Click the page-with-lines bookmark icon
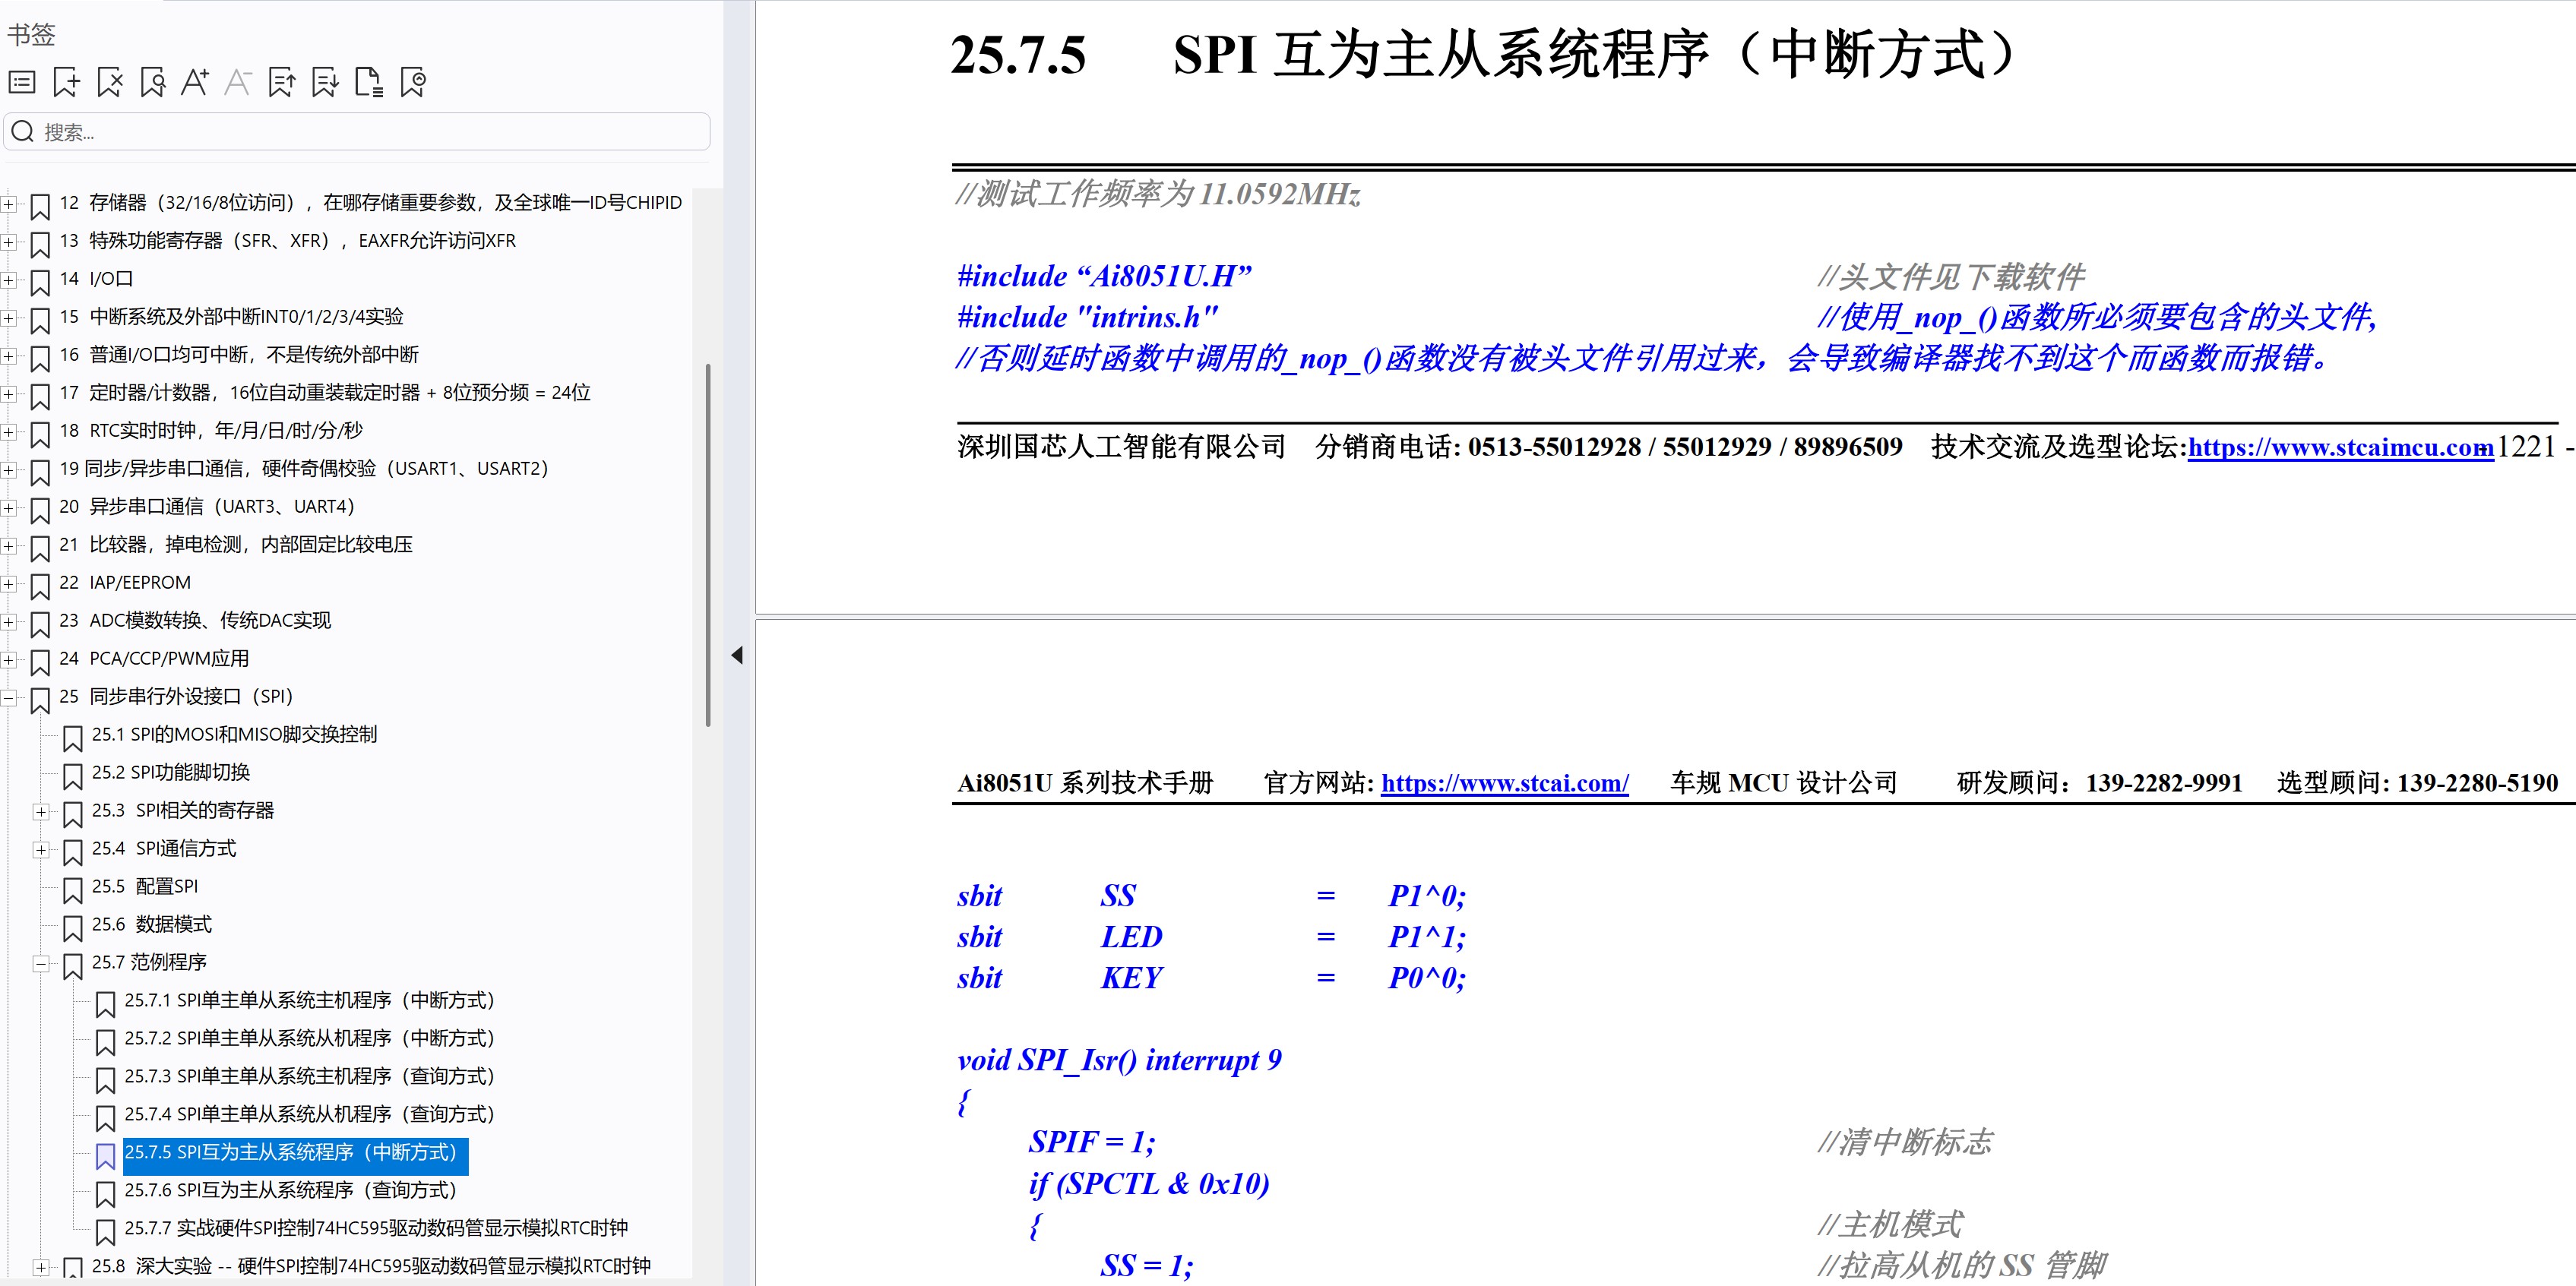2576x1286 pixels. coord(369,82)
